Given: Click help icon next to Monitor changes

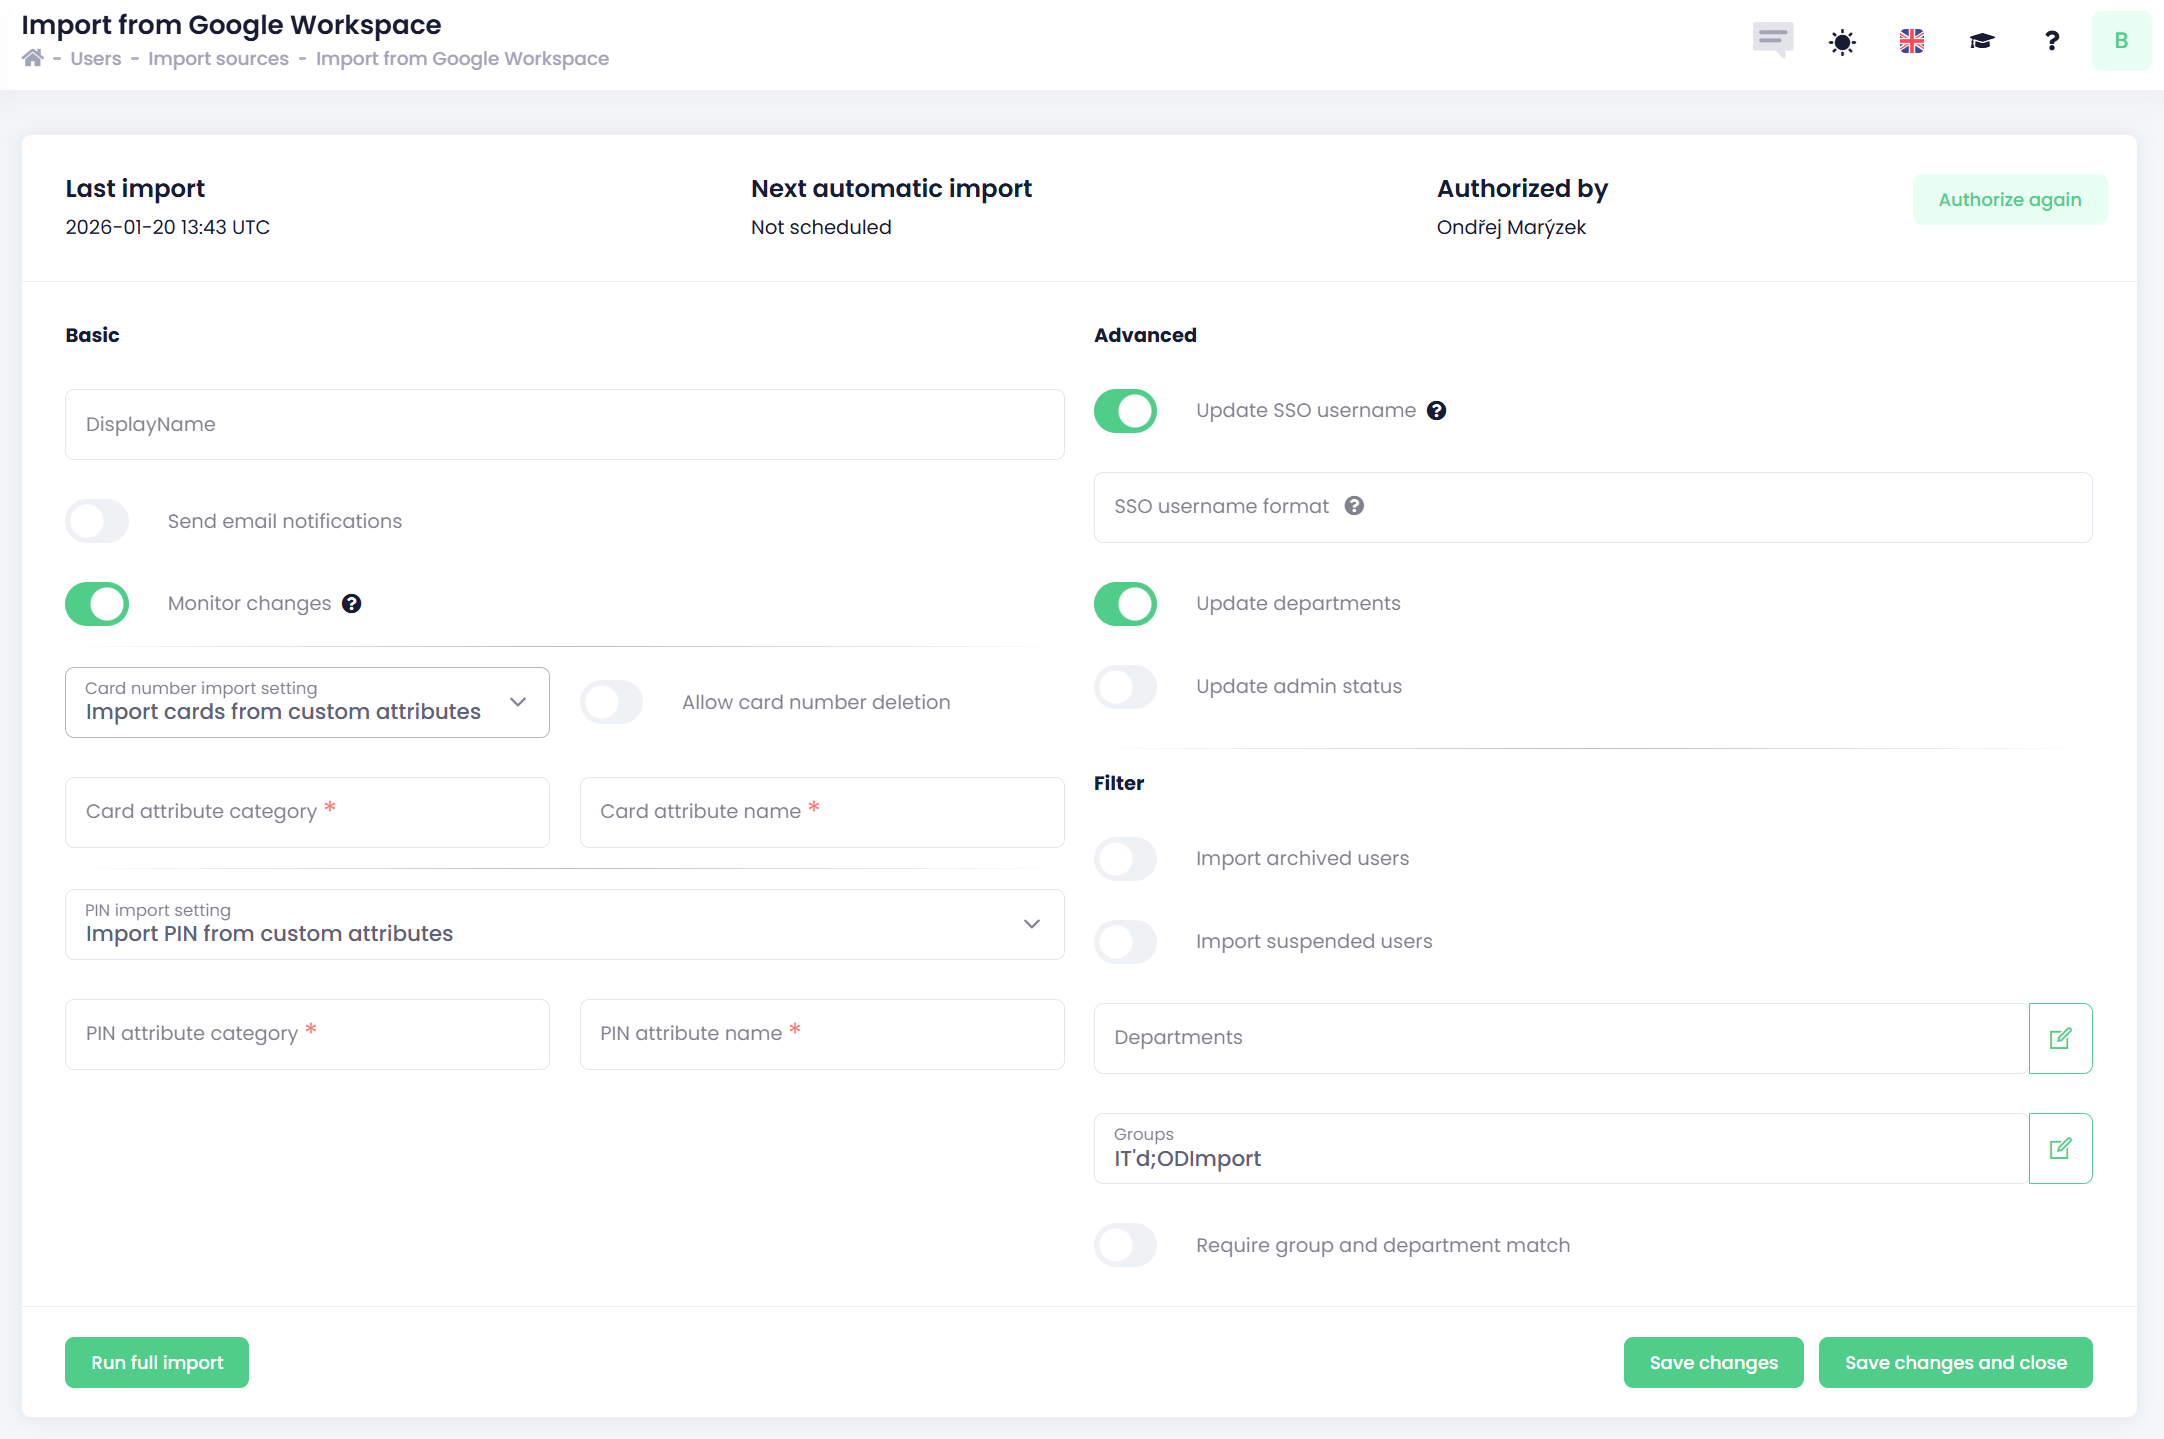Looking at the screenshot, I should click(x=351, y=603).
